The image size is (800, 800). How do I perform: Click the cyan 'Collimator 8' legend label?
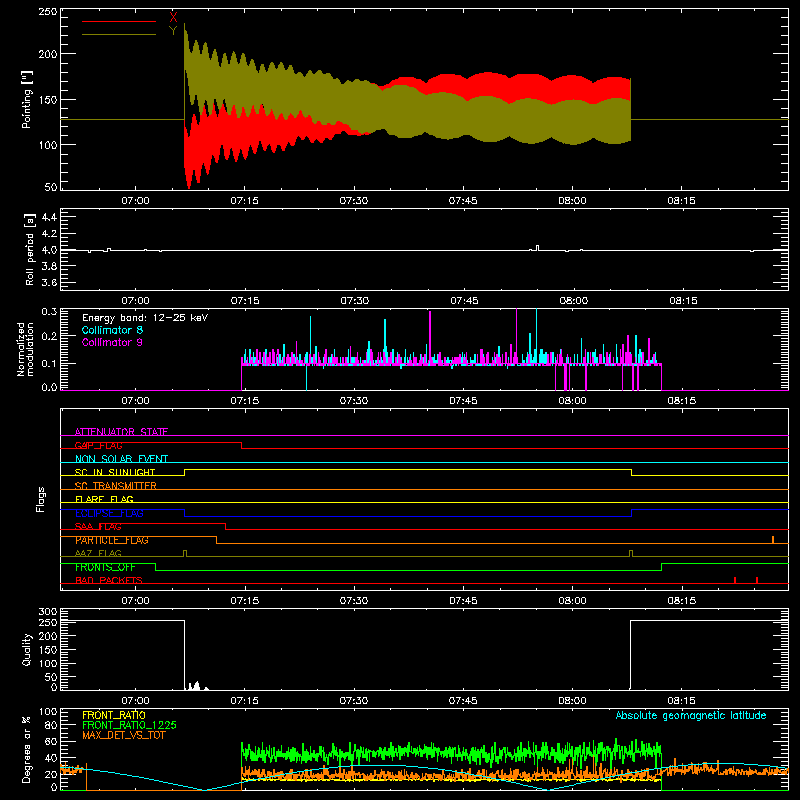[x=112, y=330]
